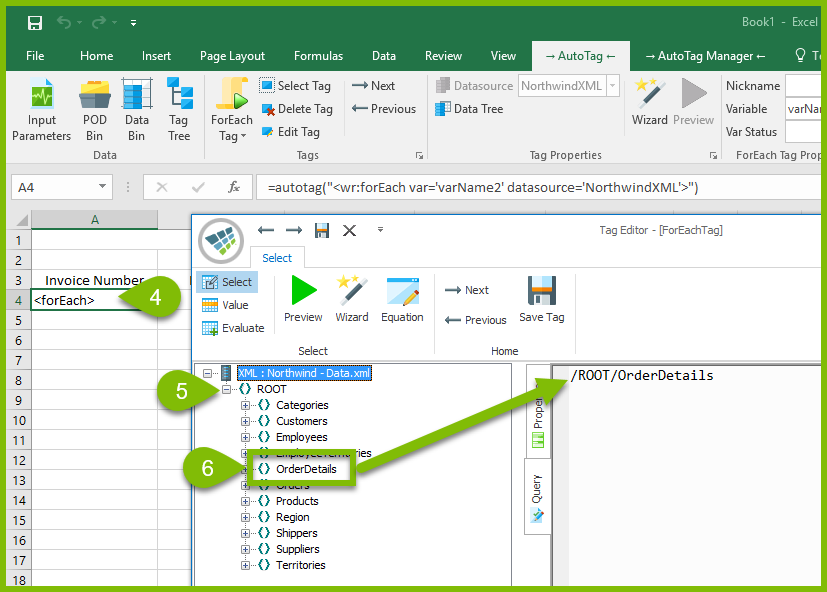The image size is (827, 592).
Task: Click the back arrow in Tag Editor
Action: [x=266, y=230]
